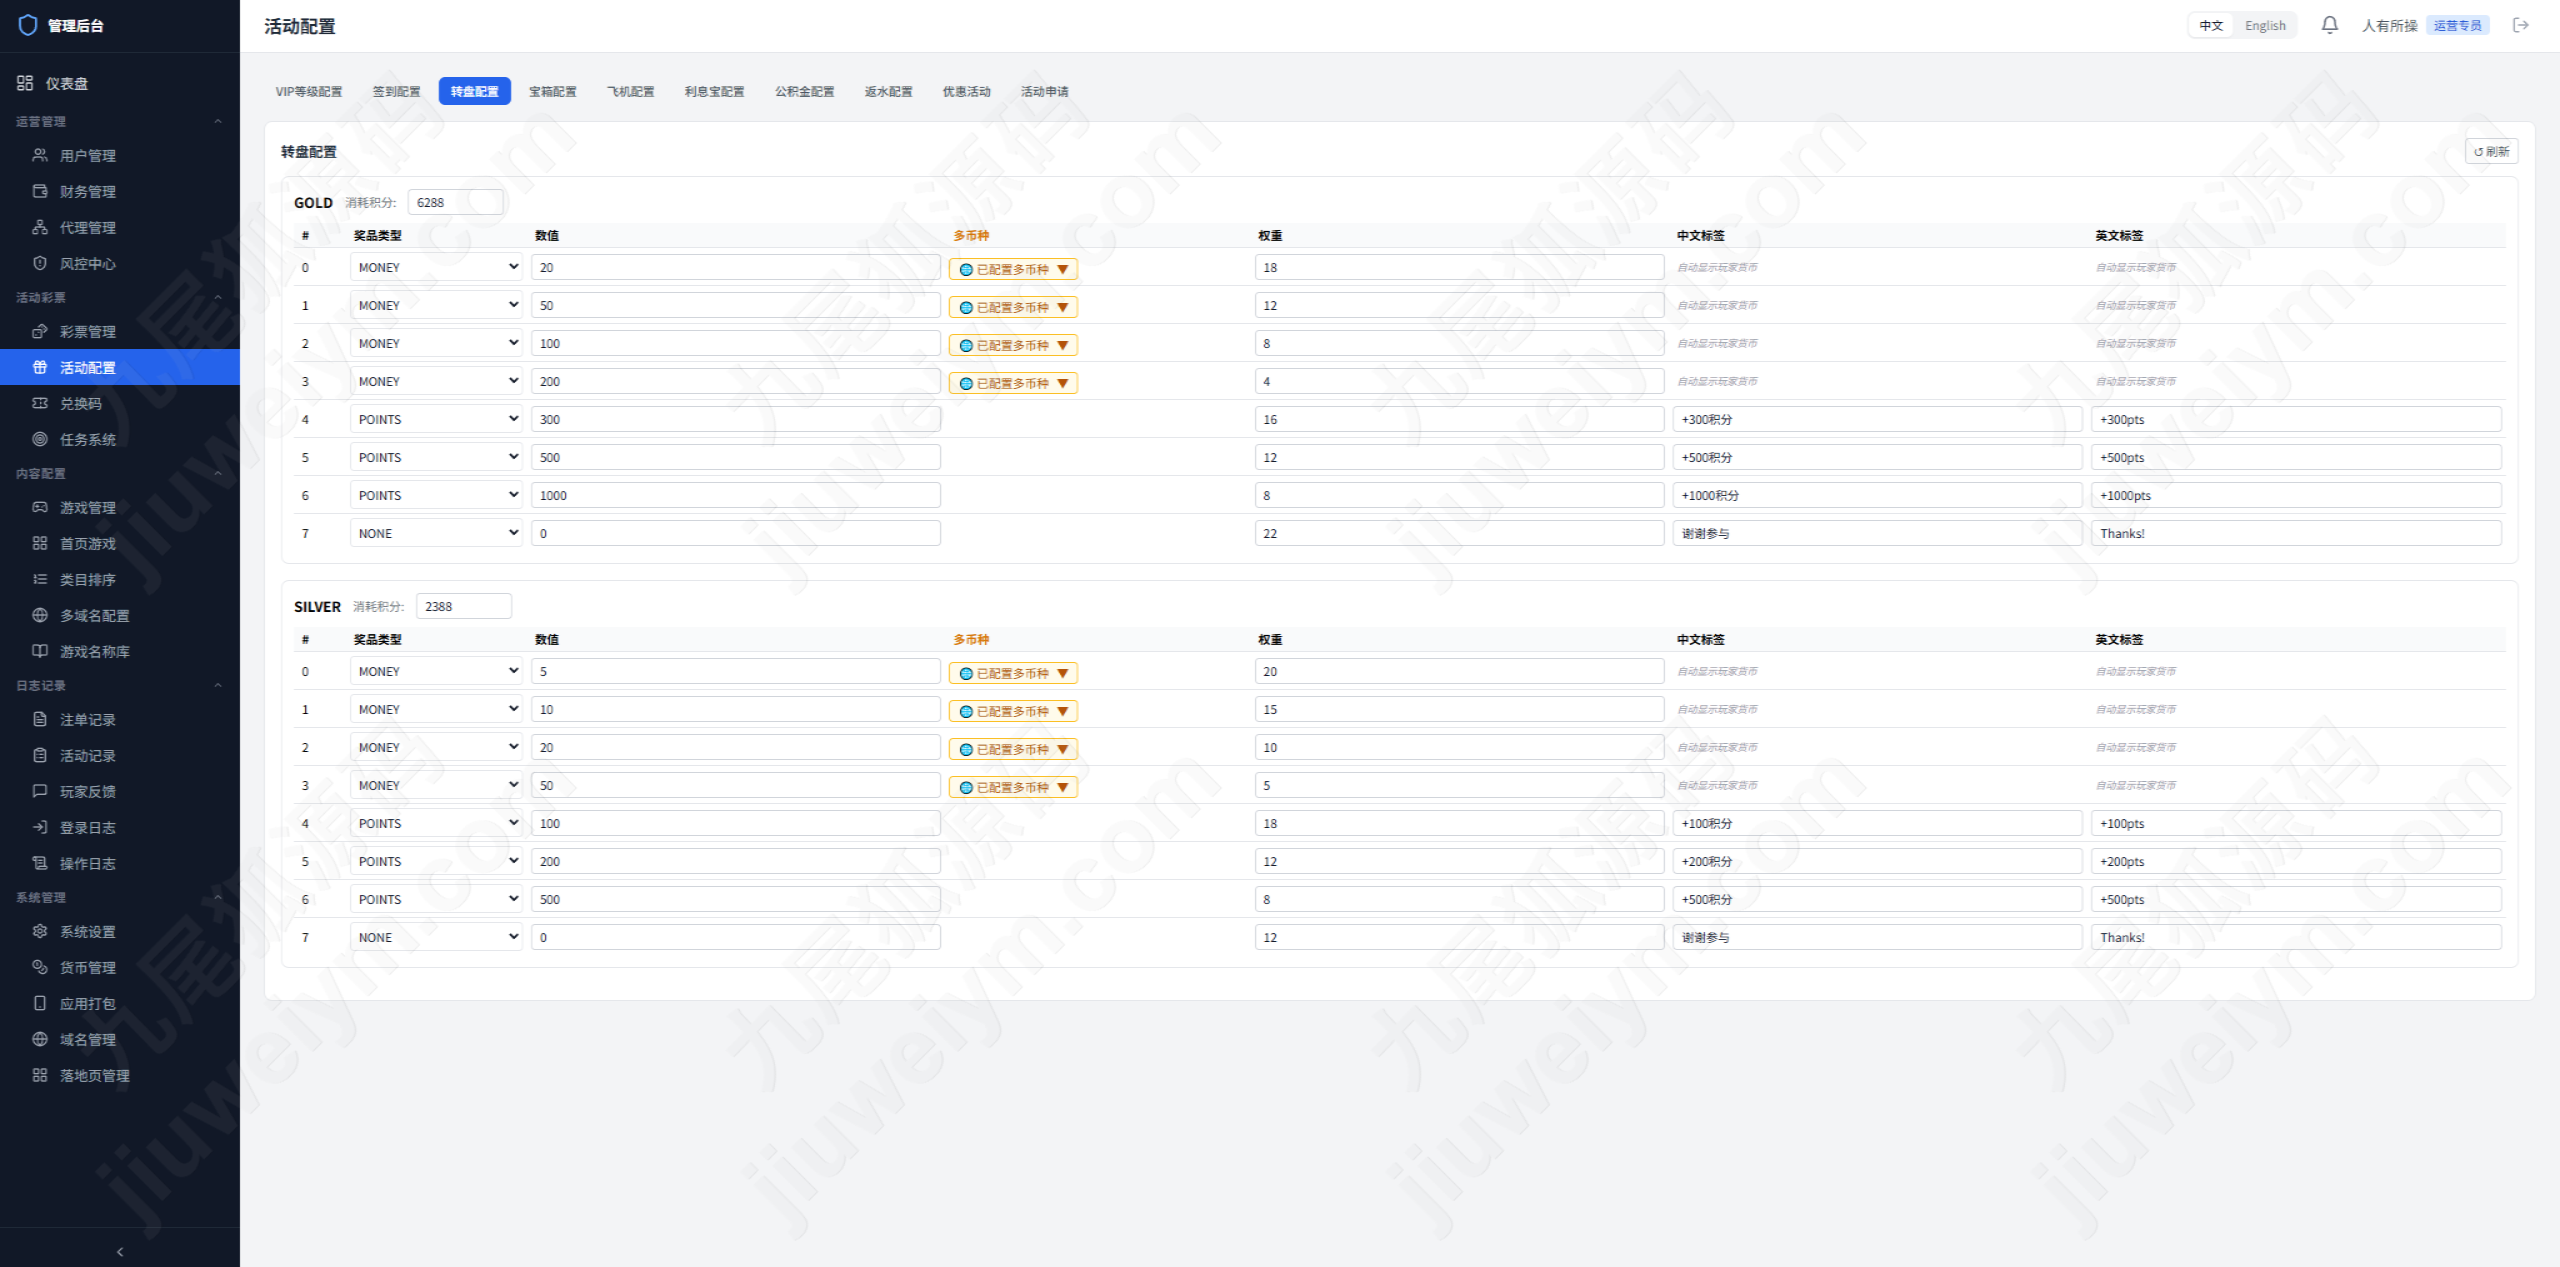Open 用户管理 users icon
The image size is (2560, 1267).
[40, 155]
